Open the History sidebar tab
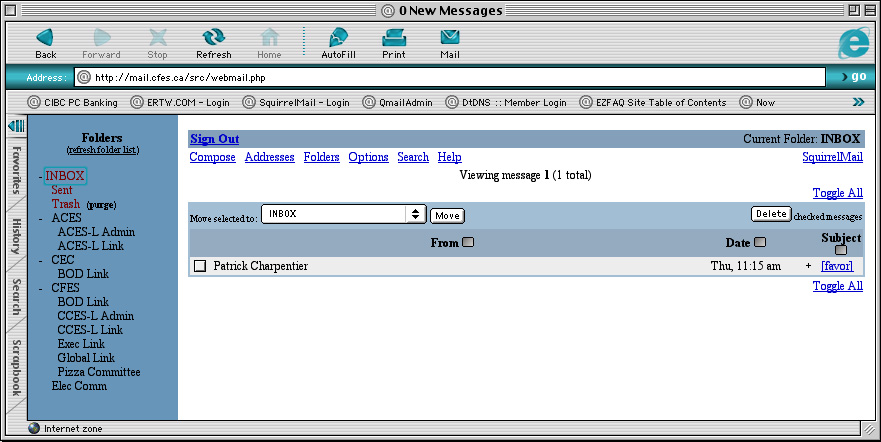This screenshot has height=442, width=881. (x=16, y=240)
